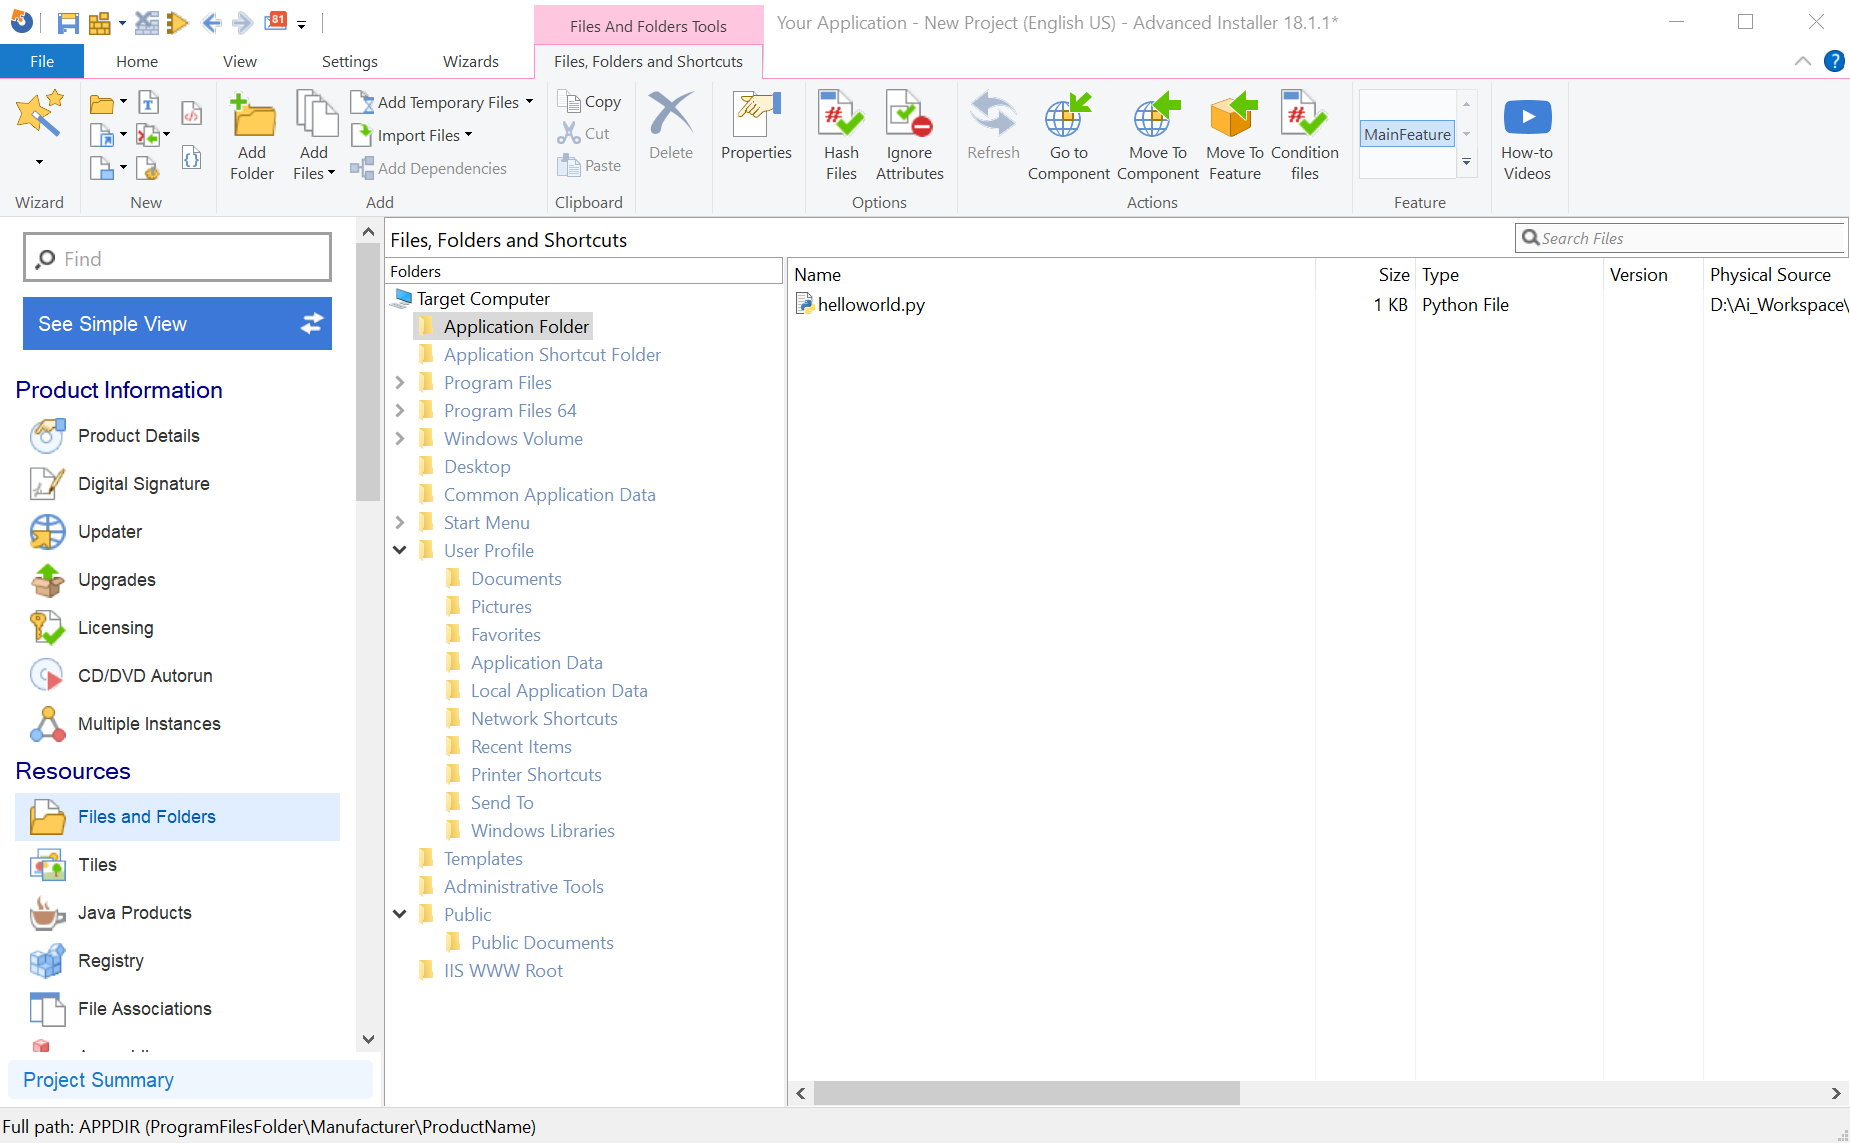Open Files and Folders page
Image resolution: width=1850 pixels, height=1143 pixels.
177,817
